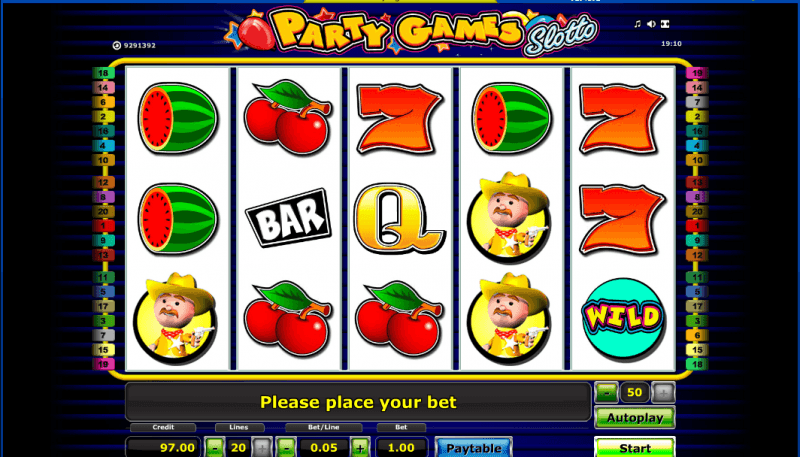Click the golden Q symbol
800x457 pixels.
399,218
